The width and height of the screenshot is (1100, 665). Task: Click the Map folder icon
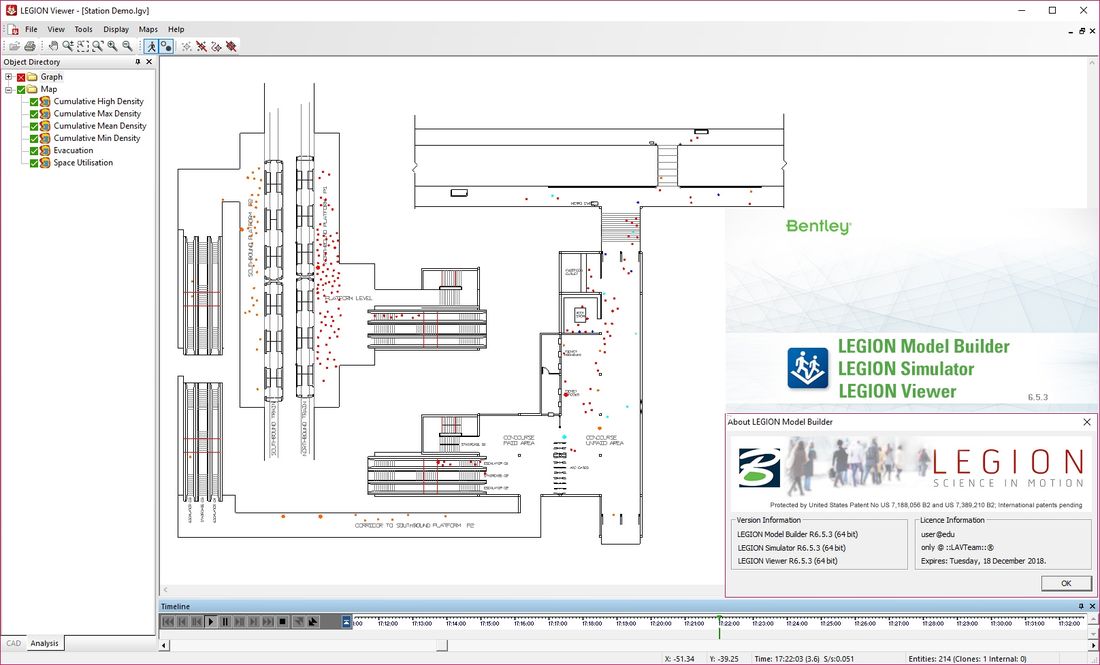click(x=32, y=89)
